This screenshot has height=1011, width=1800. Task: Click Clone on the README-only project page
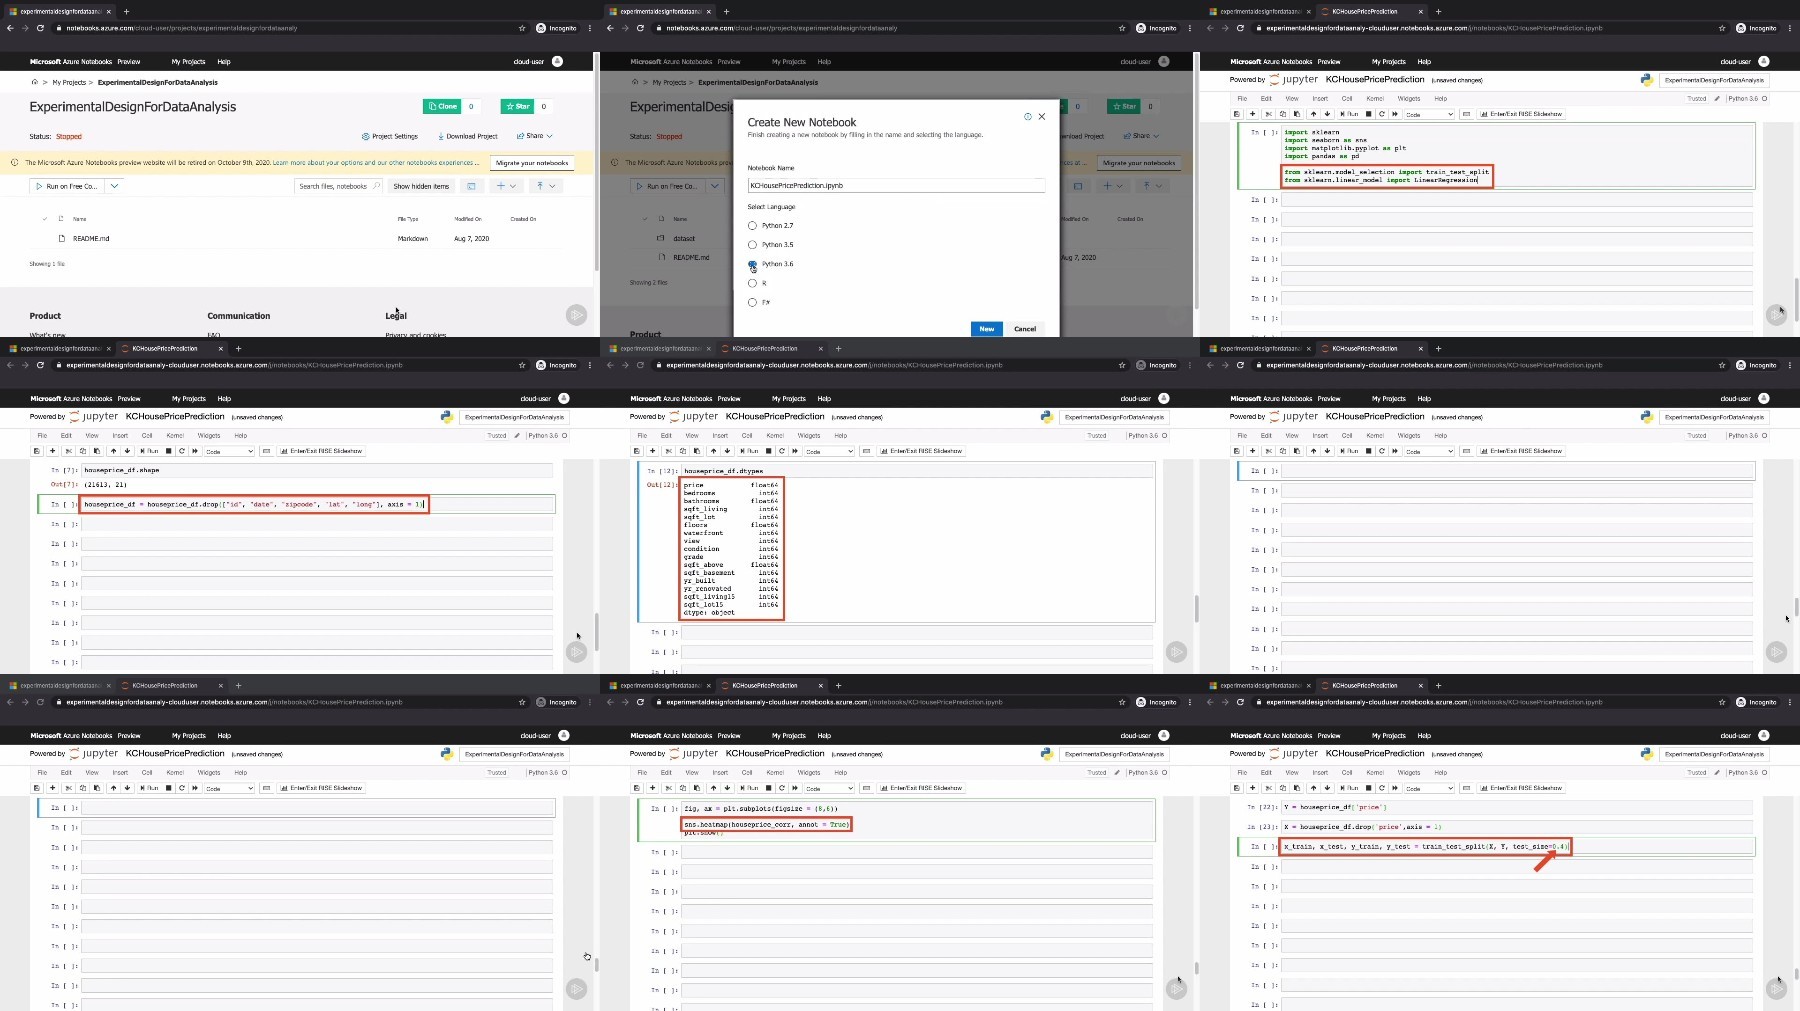pyautogui.click(x=441, y=106)
